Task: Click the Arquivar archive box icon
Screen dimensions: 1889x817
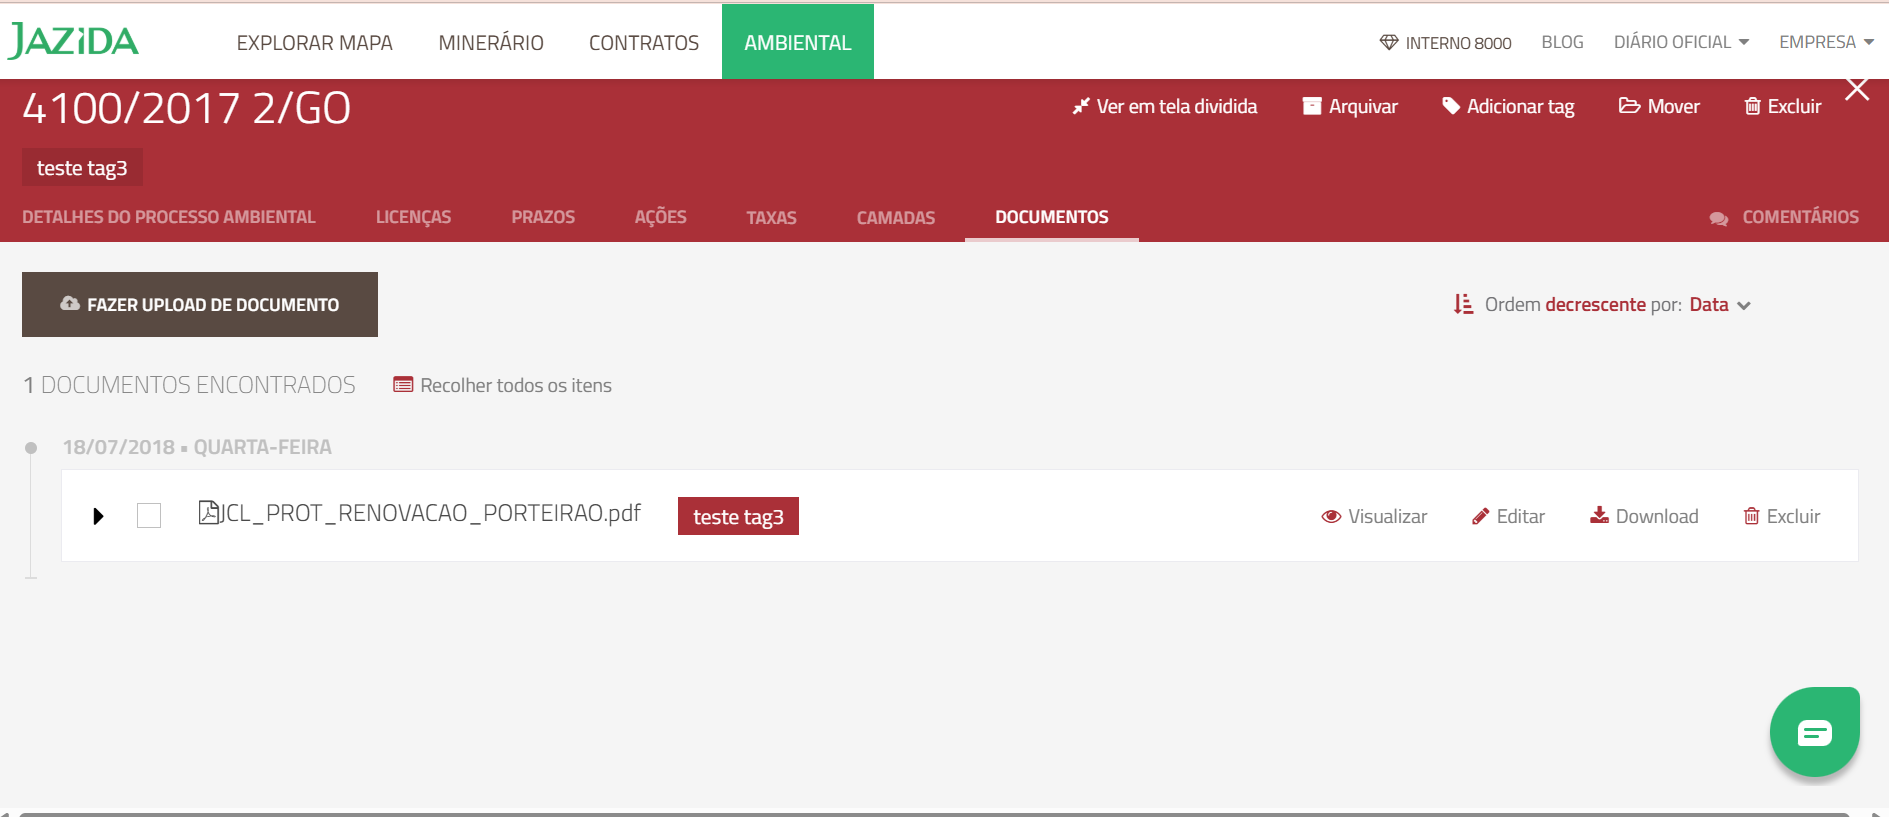Action: click(1312, 106)
